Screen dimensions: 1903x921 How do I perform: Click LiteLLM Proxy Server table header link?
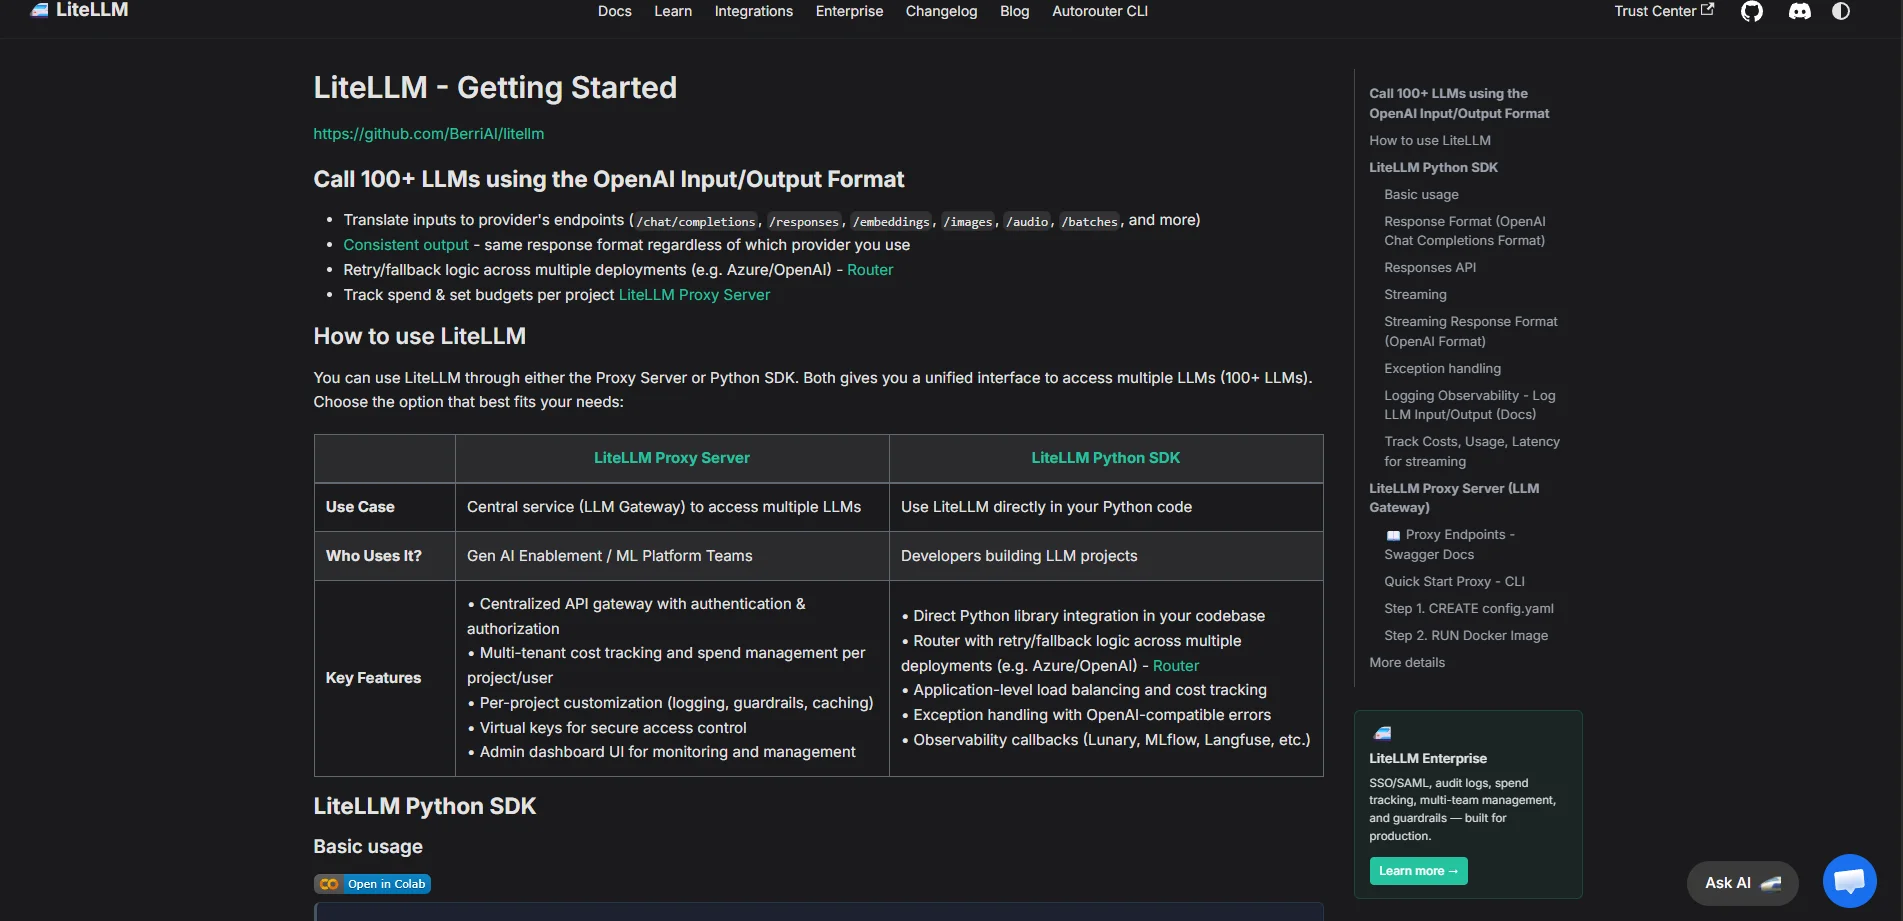coord(672,458)
